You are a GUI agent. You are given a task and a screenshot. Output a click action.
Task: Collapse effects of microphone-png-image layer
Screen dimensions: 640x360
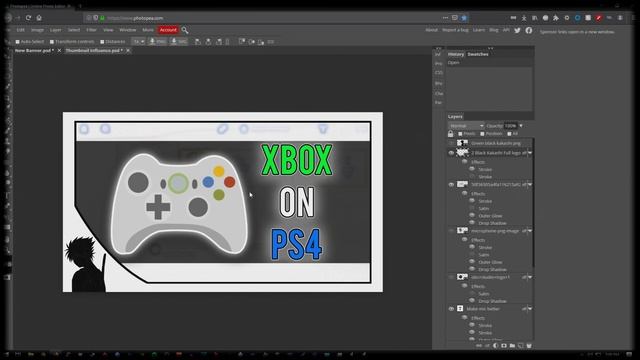click(x=530, y=231)
